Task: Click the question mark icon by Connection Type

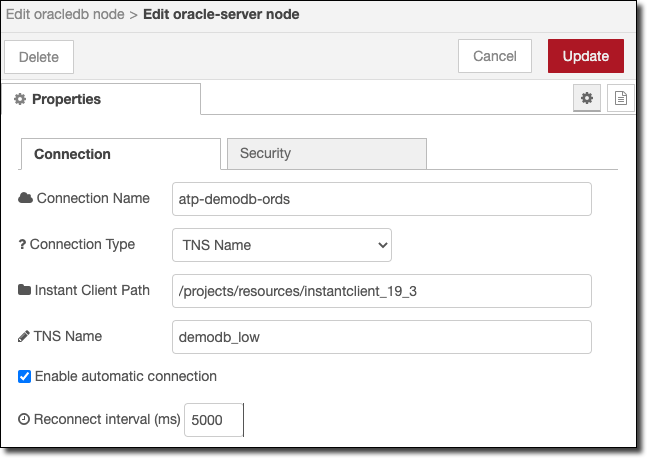Action: [22, 244]
